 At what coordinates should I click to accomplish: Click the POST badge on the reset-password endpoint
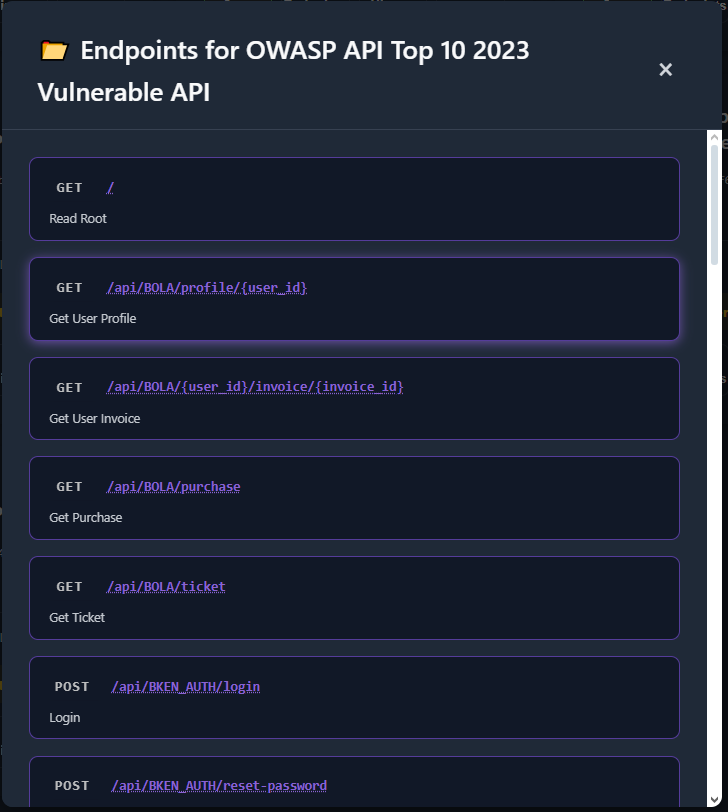tap(72, 786)
